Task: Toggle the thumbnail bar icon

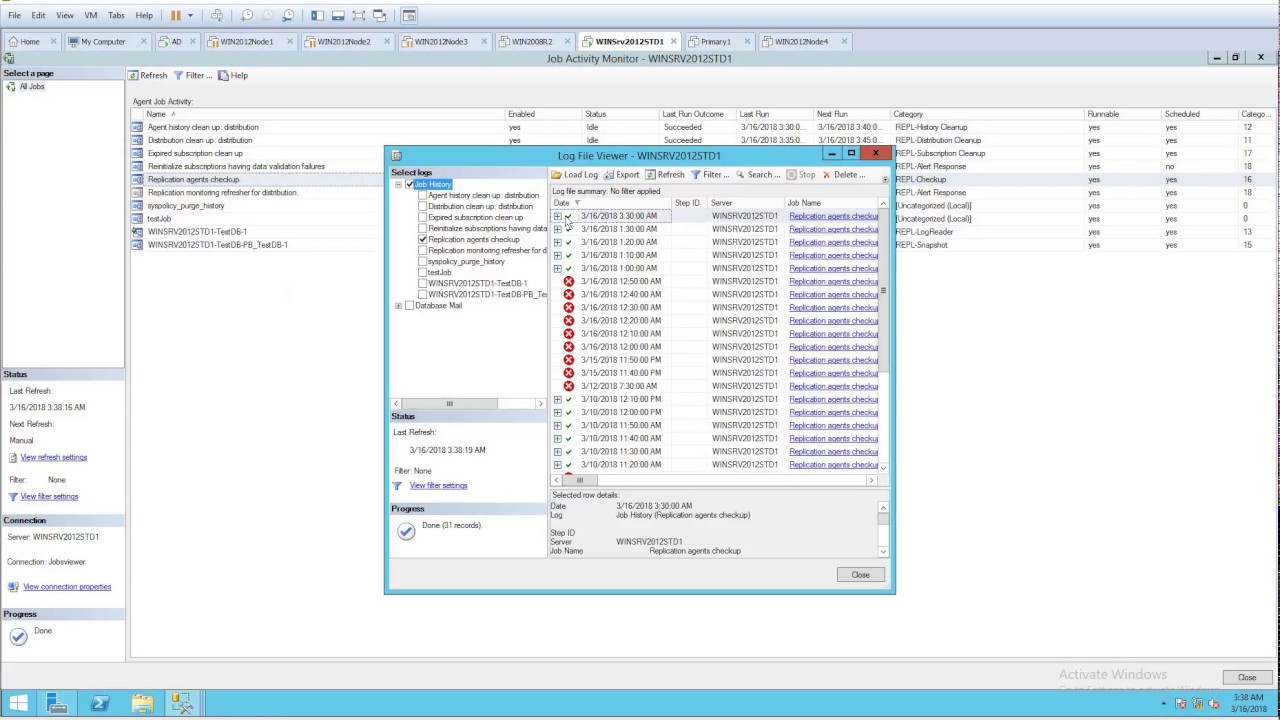Action: tap(338, 15)
